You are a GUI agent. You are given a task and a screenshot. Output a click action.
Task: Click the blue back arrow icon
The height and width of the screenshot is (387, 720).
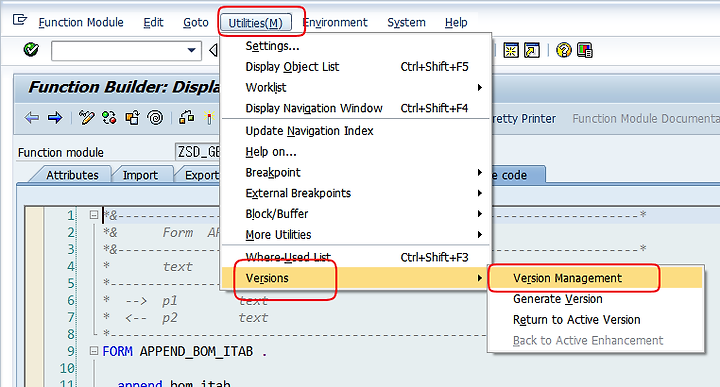32,118
